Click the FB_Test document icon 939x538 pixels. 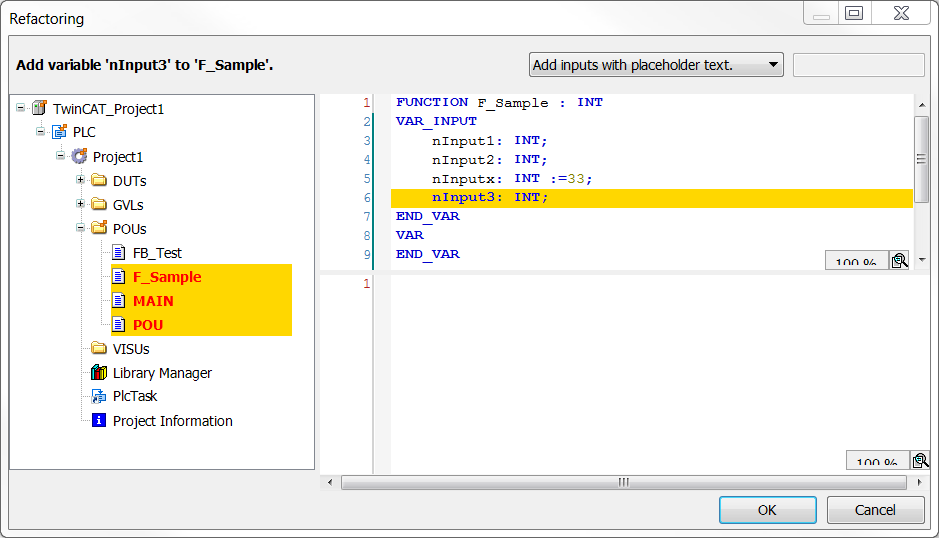[119, 252]
